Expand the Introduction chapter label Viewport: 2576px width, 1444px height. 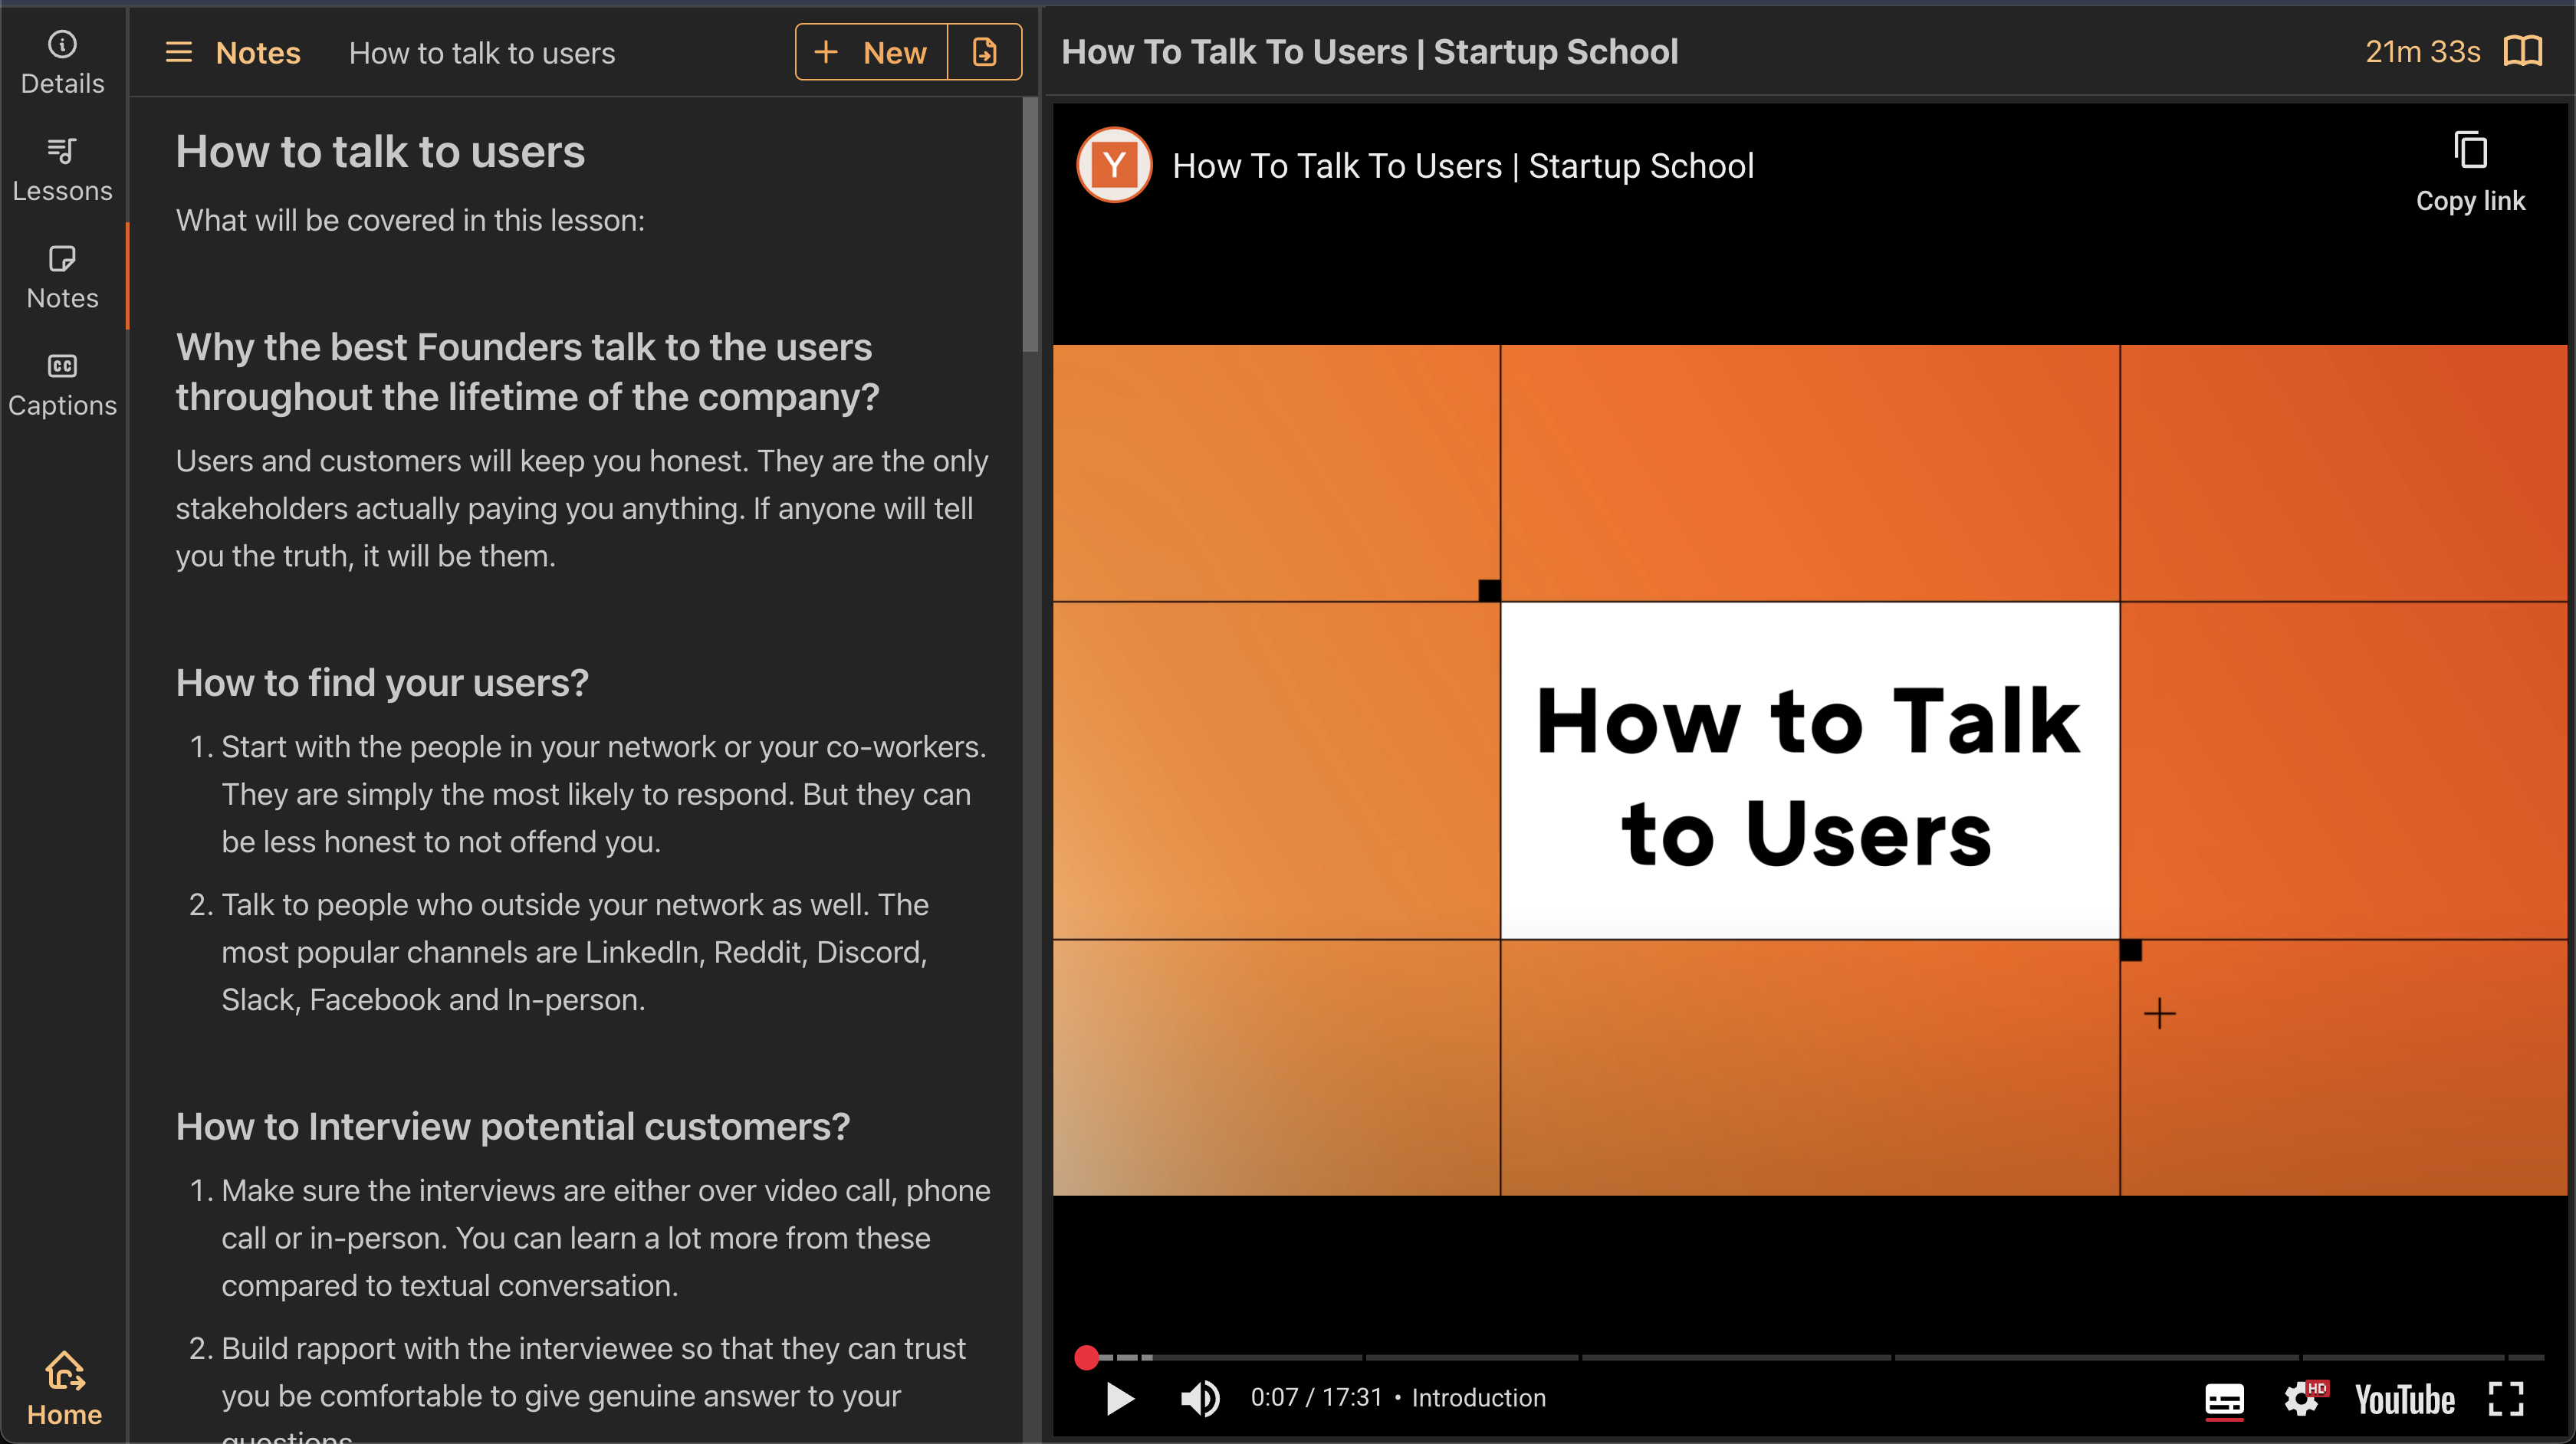(1477, 1397)
